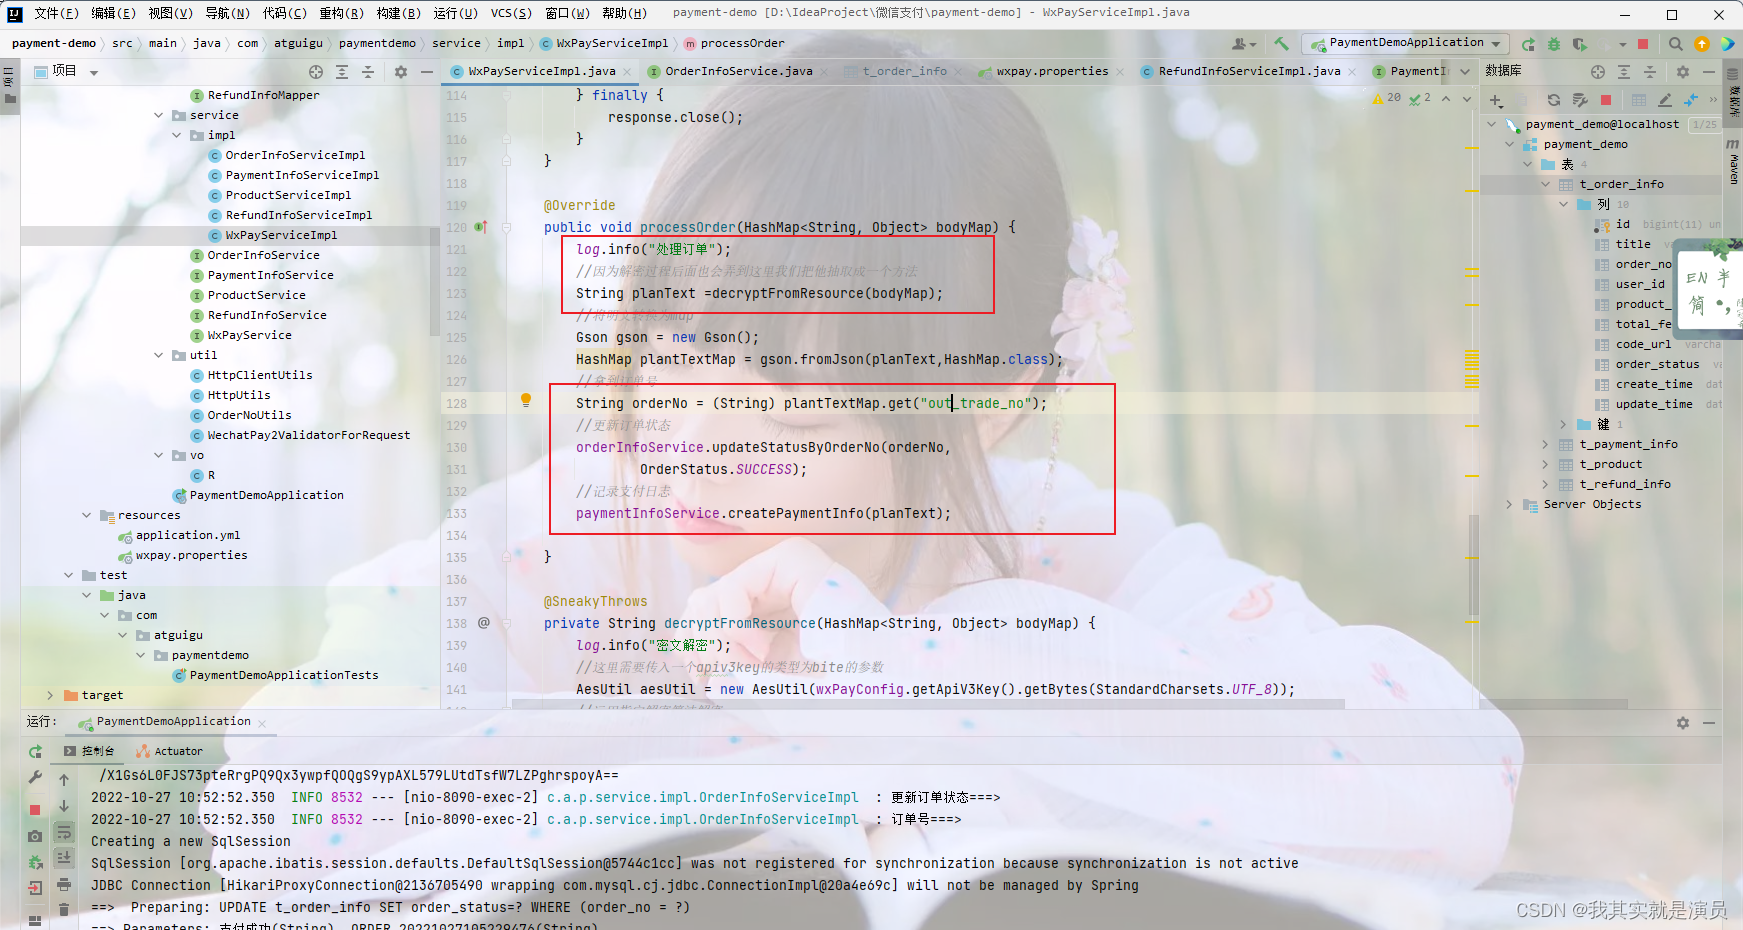Run with coverage using the shield icon
The image size is (1743, 930).
click(1580, 44)
